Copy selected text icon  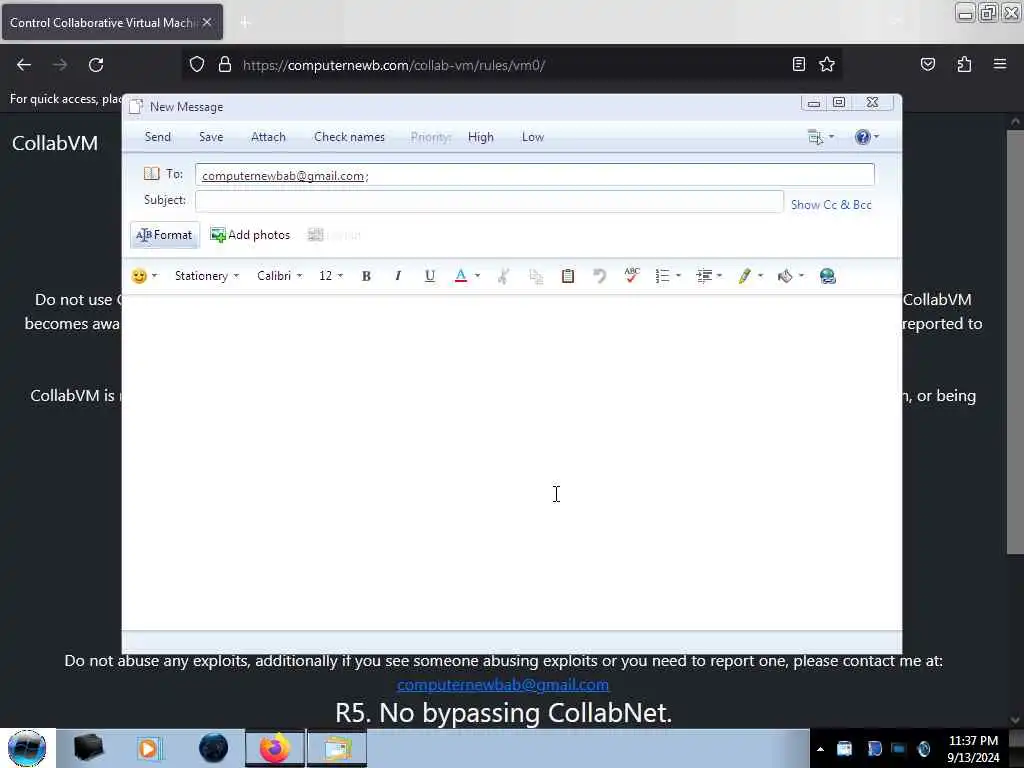tap(536, 276)
